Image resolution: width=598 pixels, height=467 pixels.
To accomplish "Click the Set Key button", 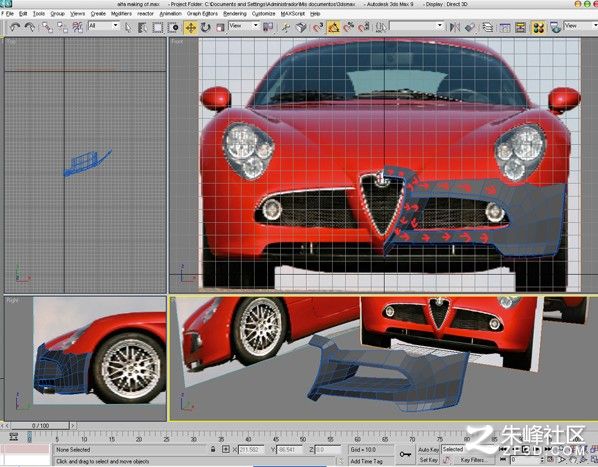I will [429, 460].
